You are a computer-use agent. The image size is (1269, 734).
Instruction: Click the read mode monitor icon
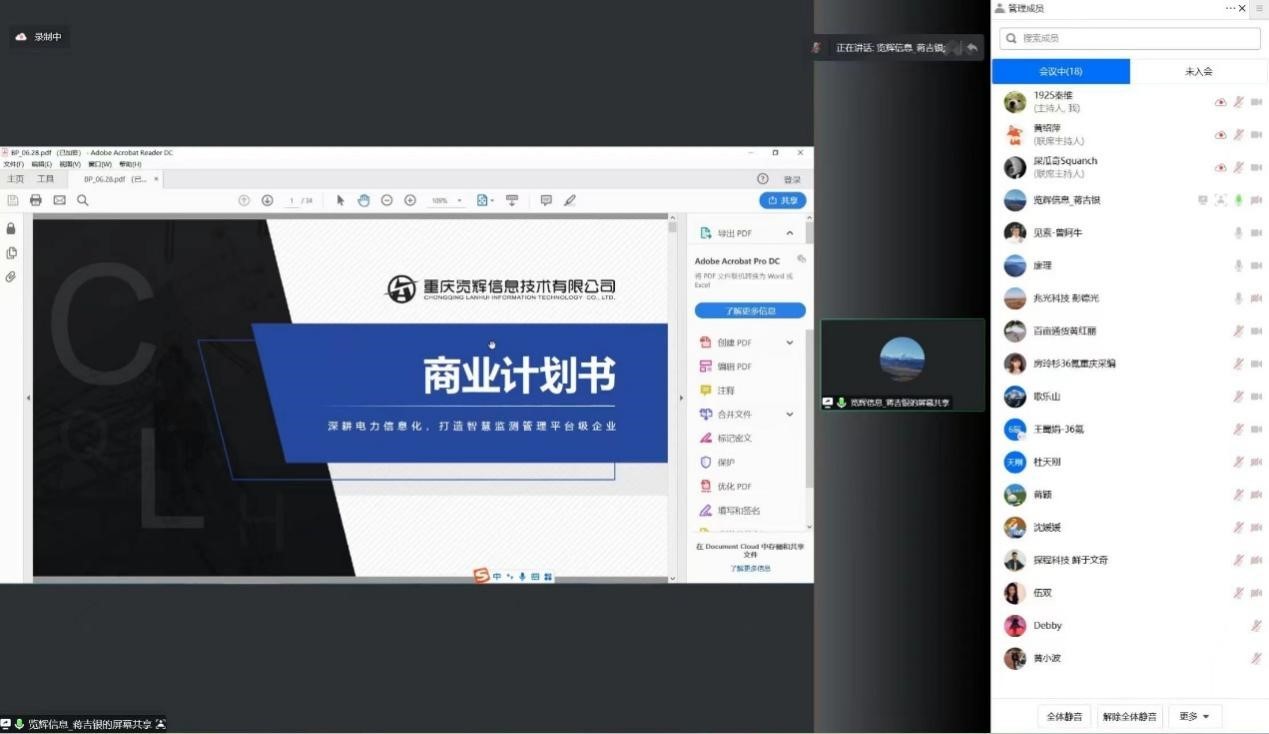(x=512, y=200)
